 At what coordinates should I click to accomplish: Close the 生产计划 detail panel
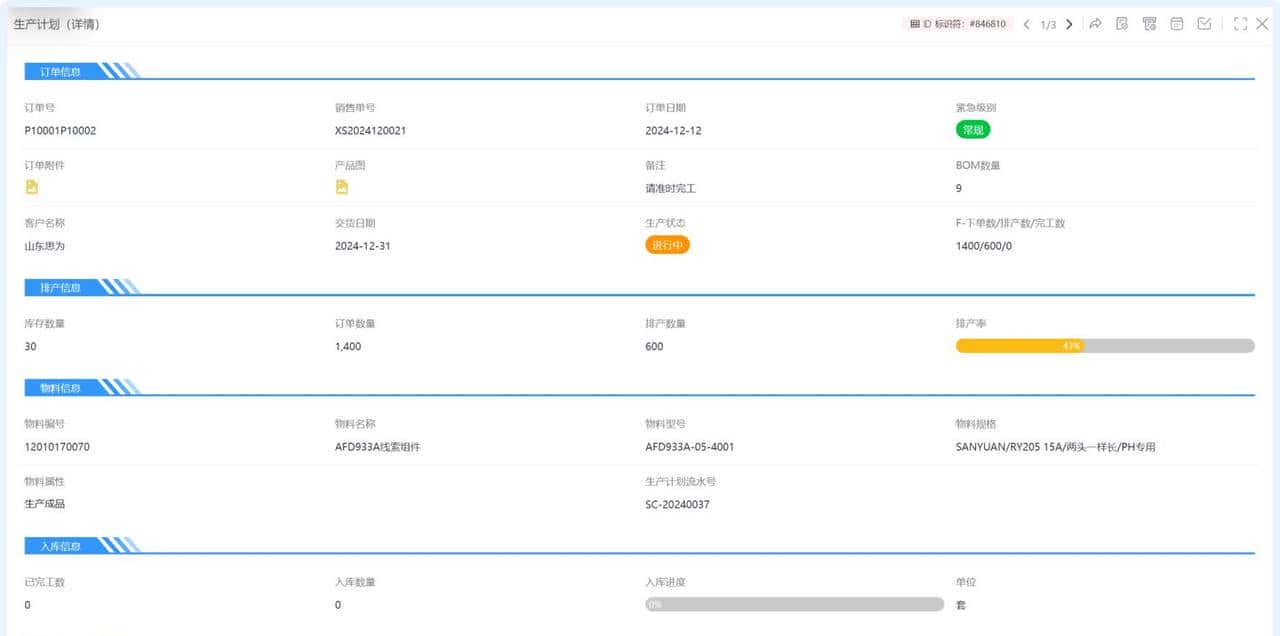point(1262,24)
